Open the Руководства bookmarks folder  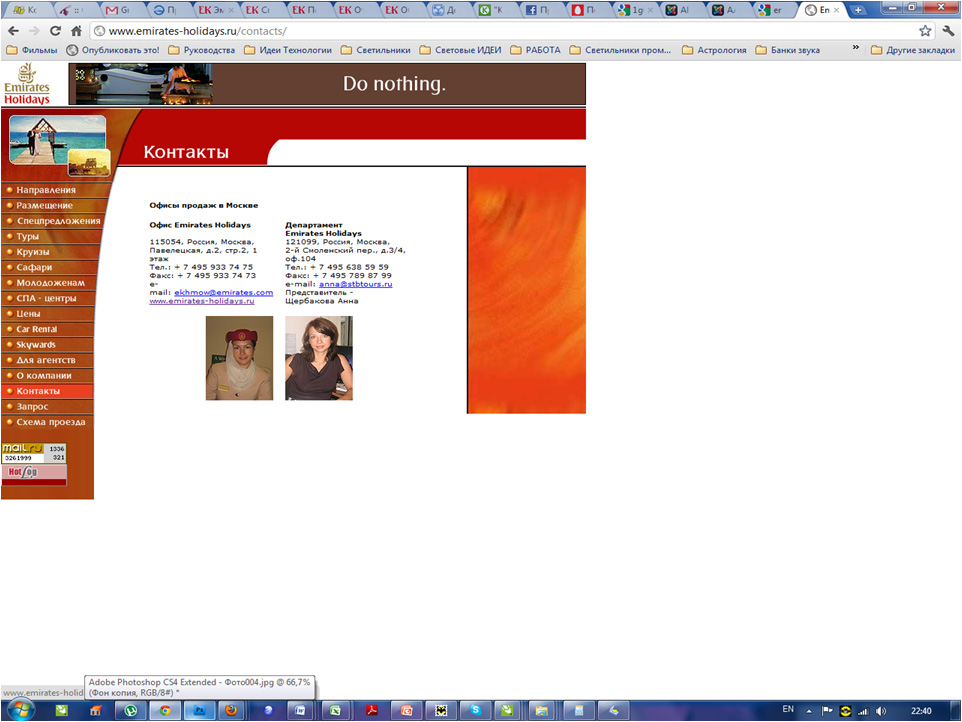coord(201,50)
